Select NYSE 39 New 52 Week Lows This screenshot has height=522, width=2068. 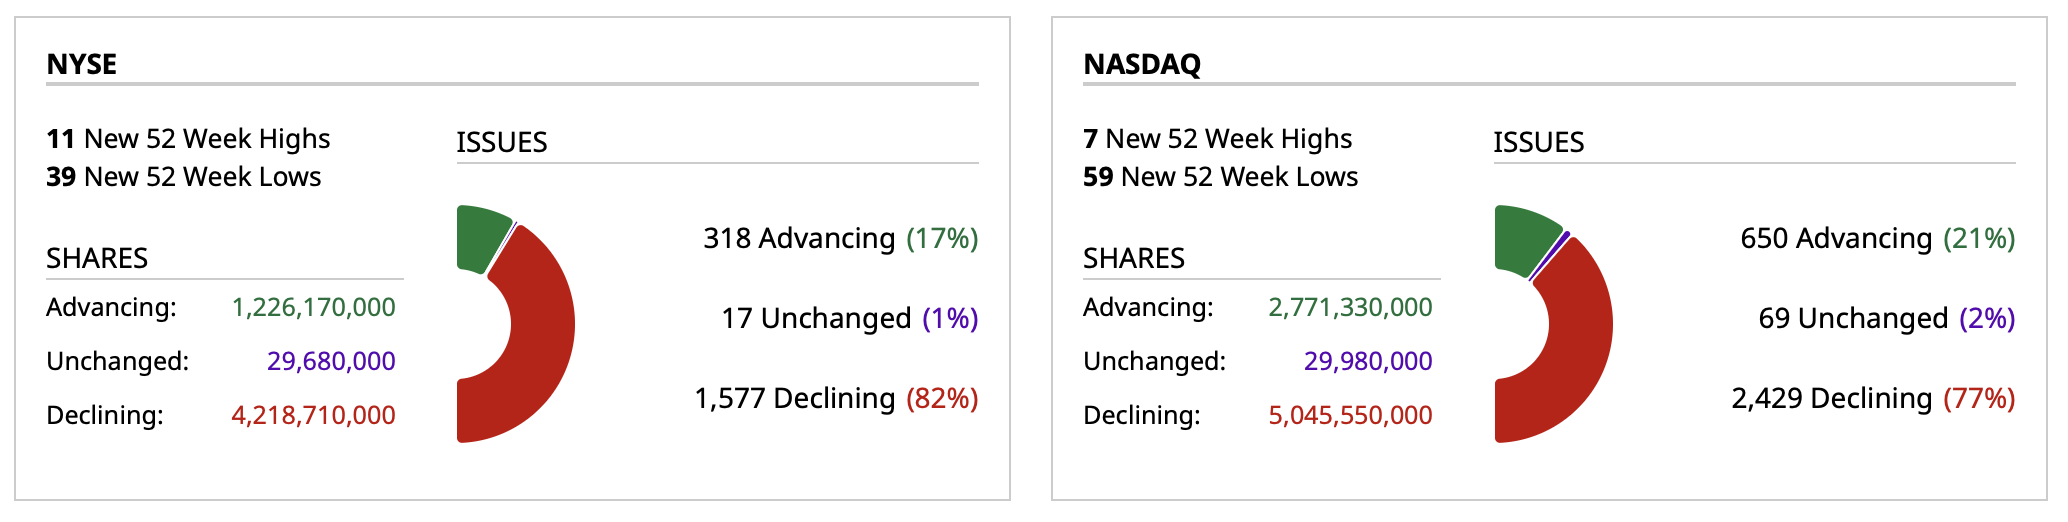[x=184, y=177]
